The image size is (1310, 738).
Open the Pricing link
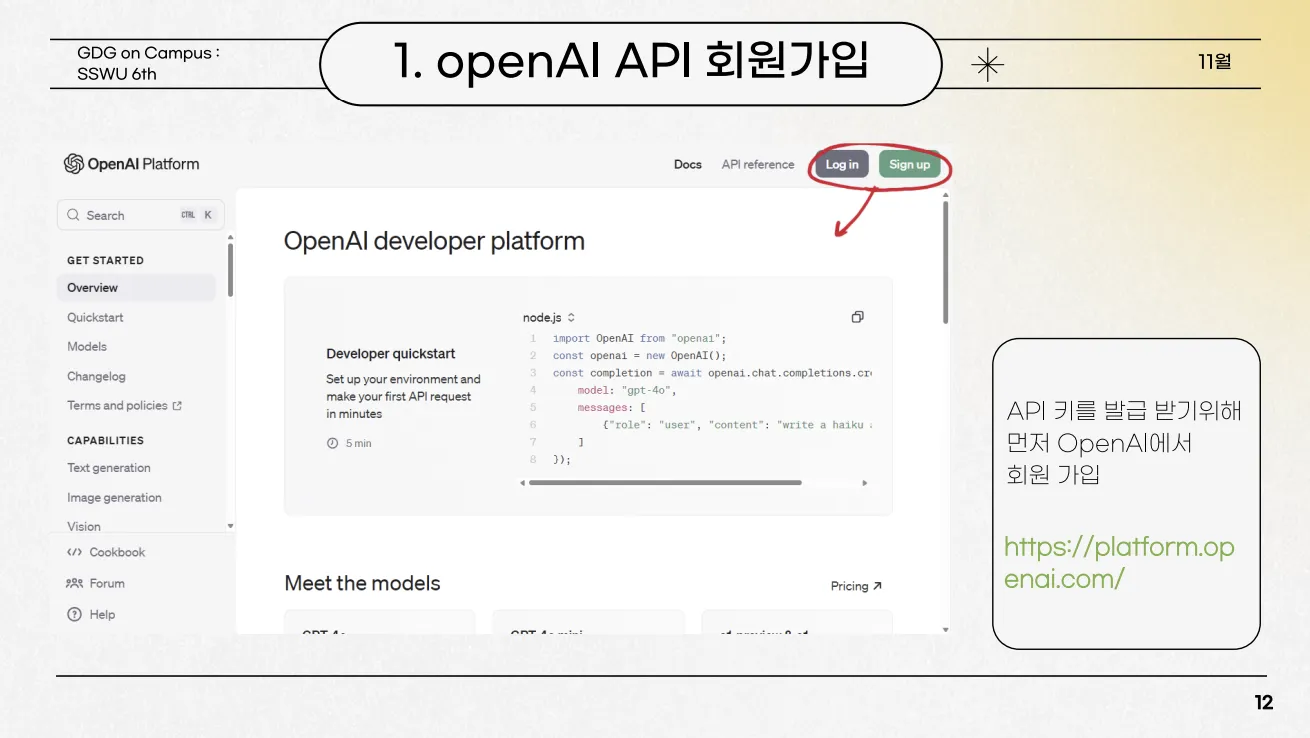pyautogui.click(x=856, y=586)
